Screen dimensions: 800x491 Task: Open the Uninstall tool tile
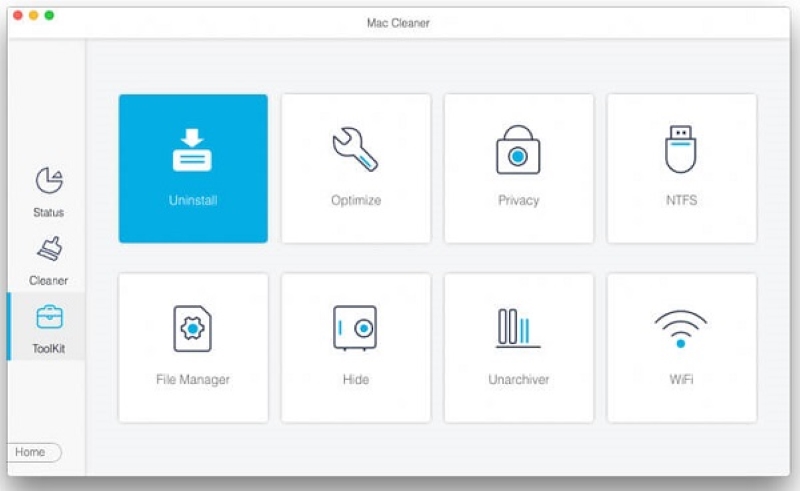click(x=193, y=168)
